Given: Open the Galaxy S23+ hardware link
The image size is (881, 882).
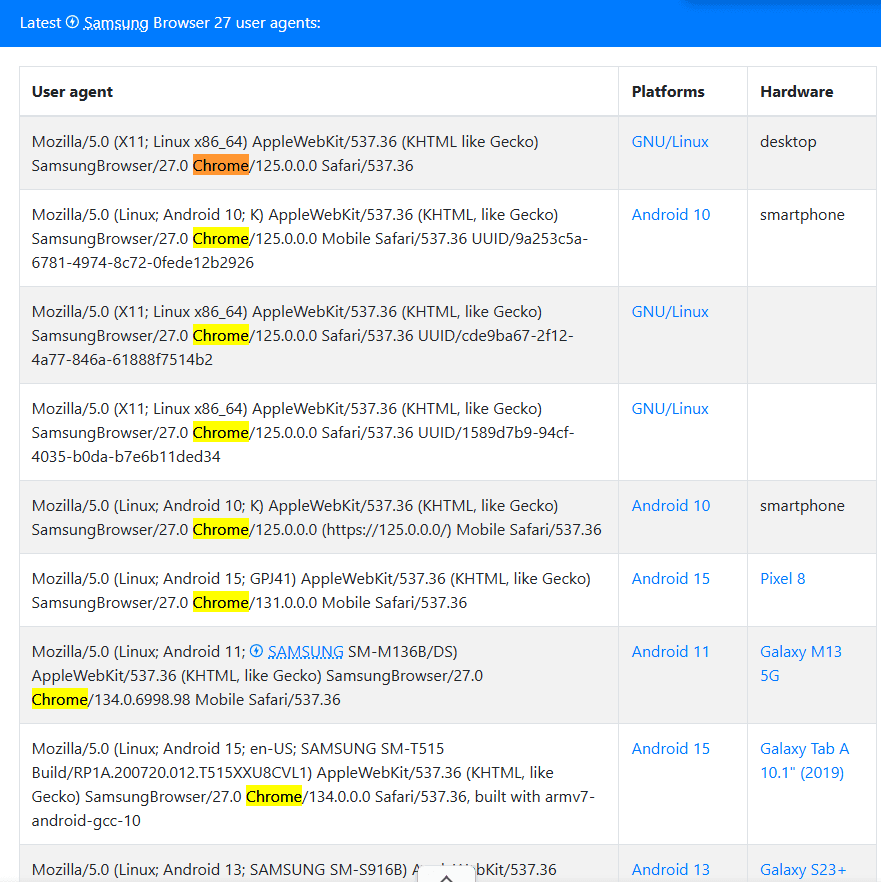Looking at the screenshot, I should 803,870.
